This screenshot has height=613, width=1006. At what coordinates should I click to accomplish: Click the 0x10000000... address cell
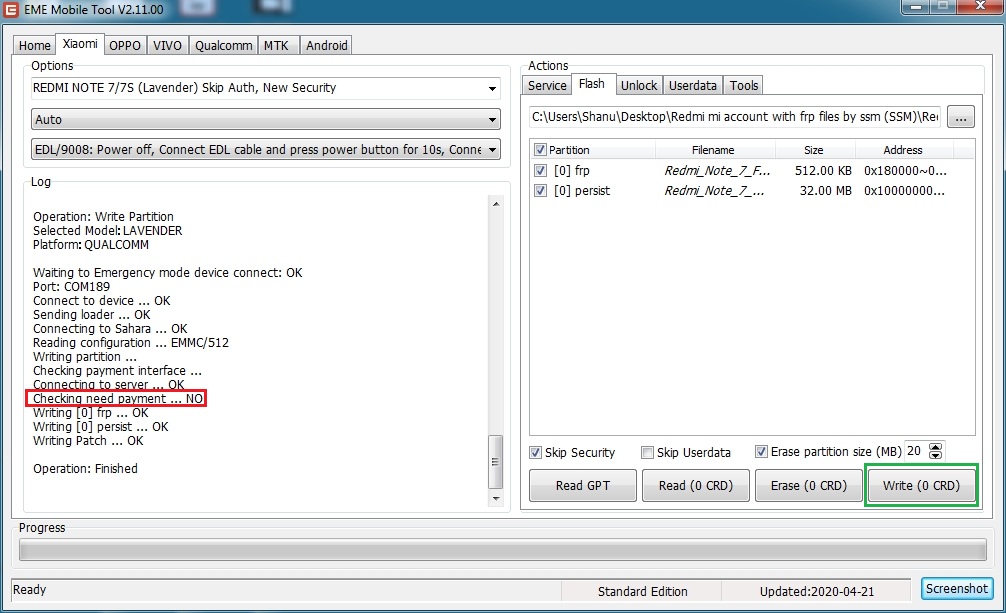coord(904,191)
